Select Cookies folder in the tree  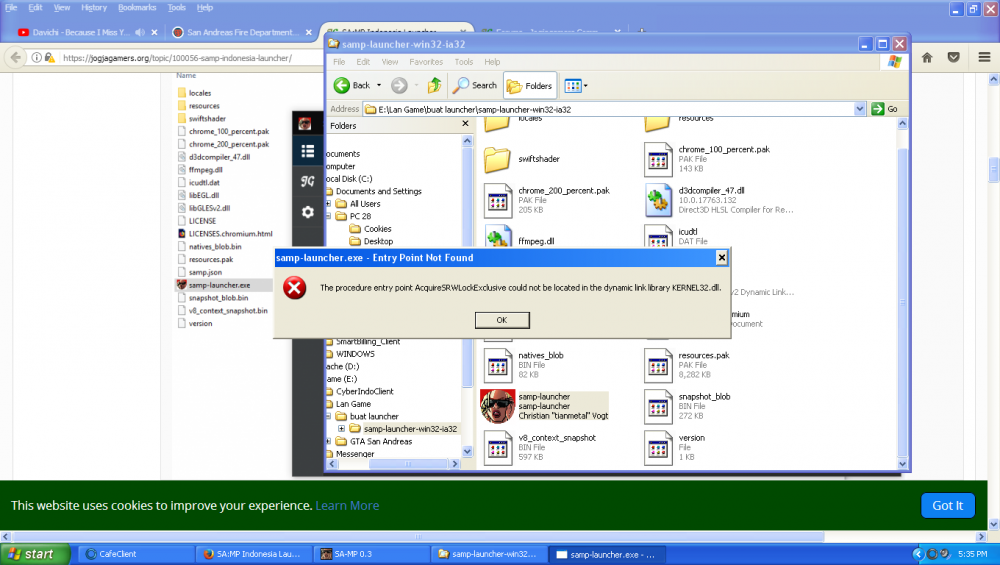(x=377, y=229)
